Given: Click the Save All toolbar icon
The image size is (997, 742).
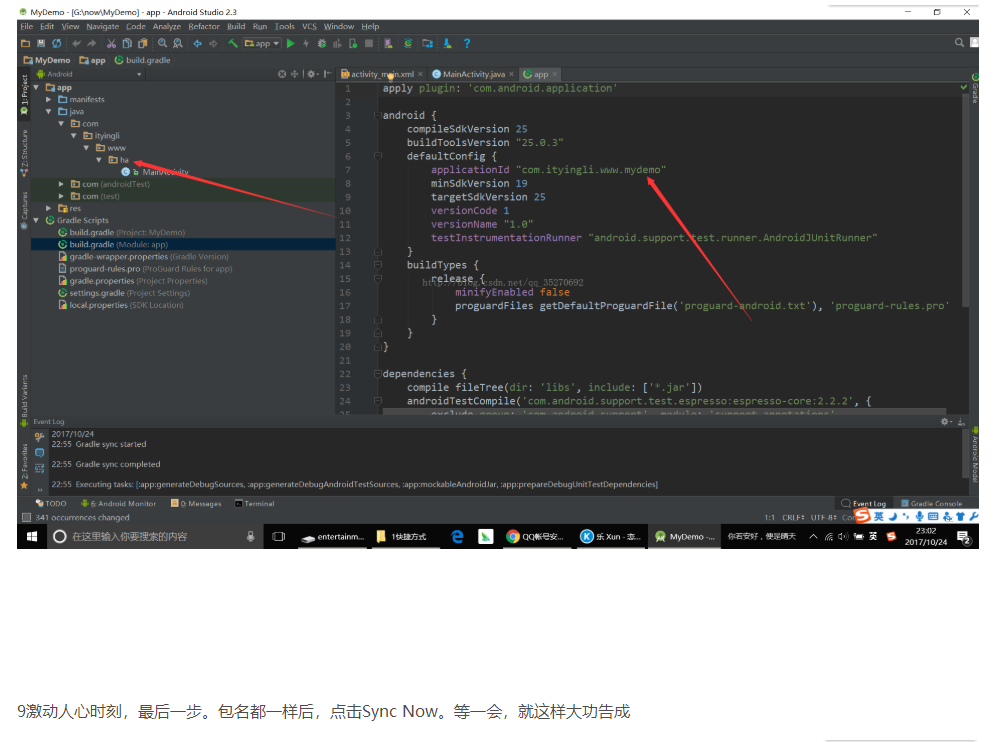Looking at the screenshot, I should pos(41,44).
